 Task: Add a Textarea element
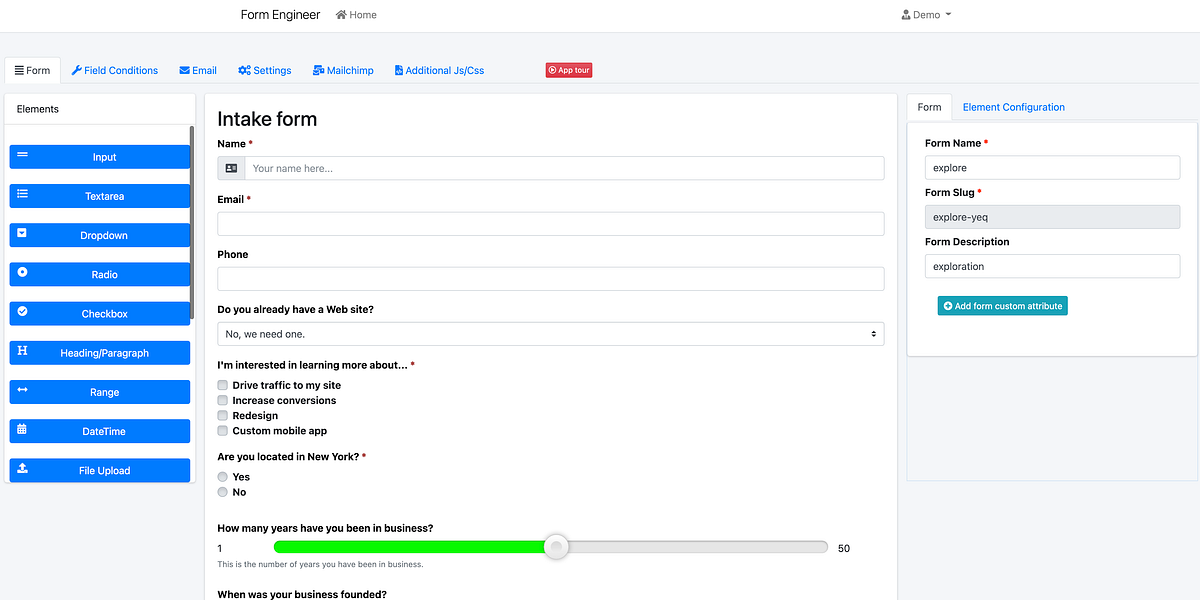[100, 196]
